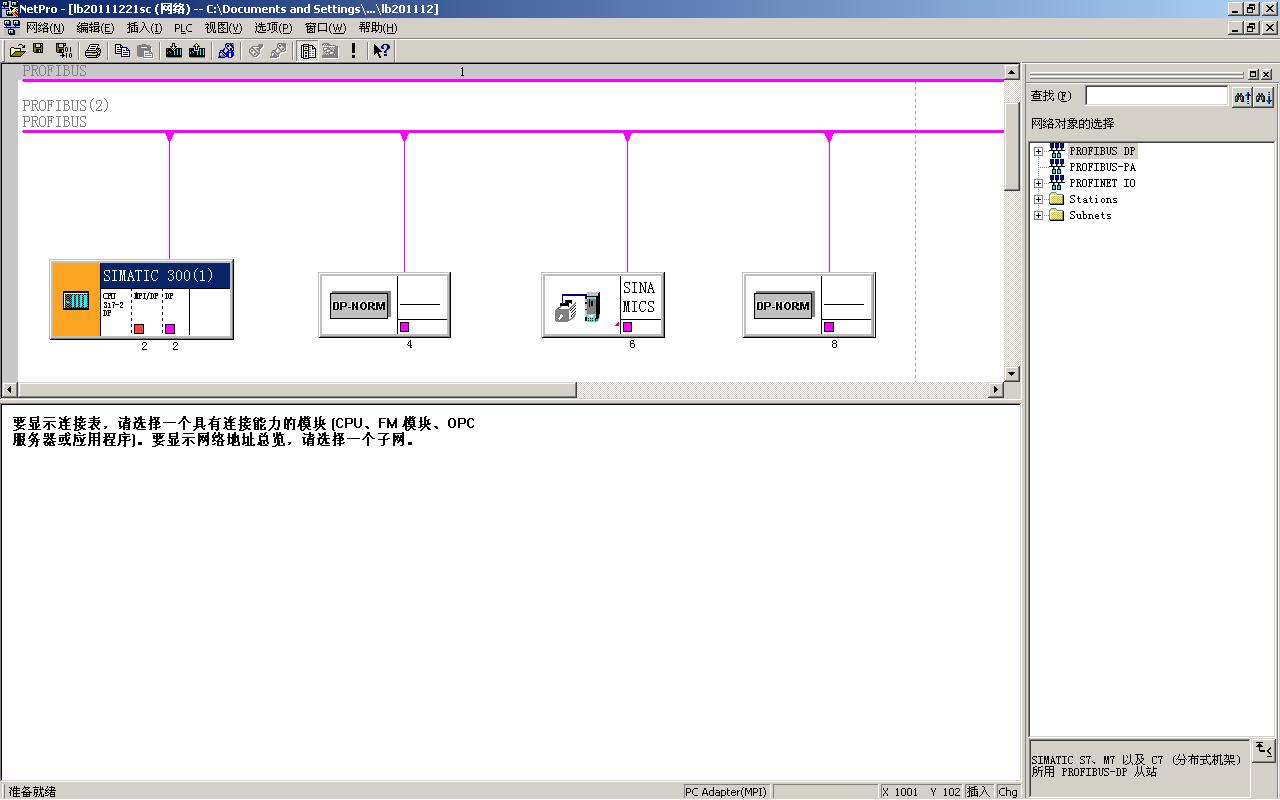The height and width of the screenshot is (800, 1280).
Task: Click the magenta square of the address 8 slave
Action: tap(829, 327)
